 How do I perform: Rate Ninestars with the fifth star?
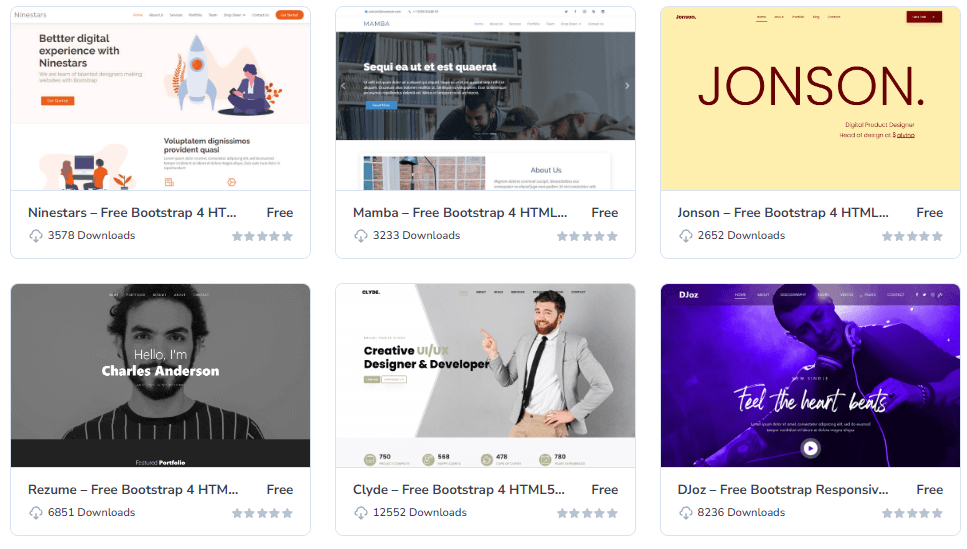287,236
